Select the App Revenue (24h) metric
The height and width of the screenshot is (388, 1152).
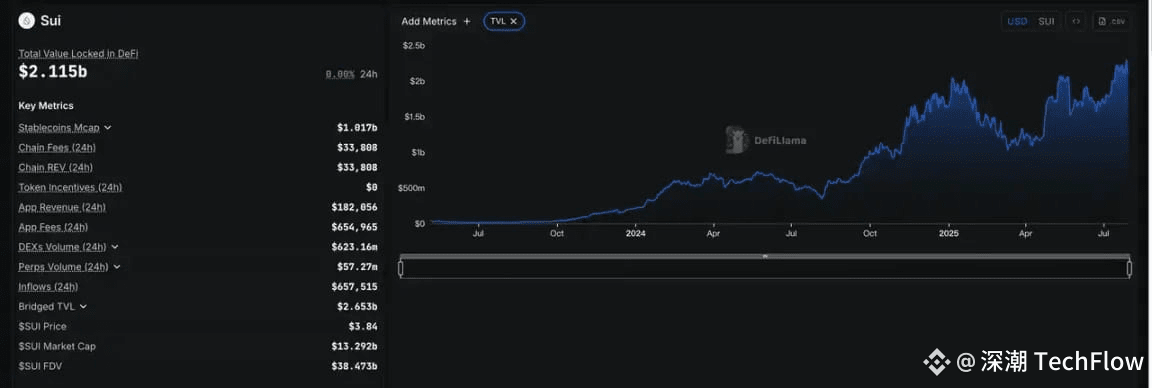tap(62, 207)
